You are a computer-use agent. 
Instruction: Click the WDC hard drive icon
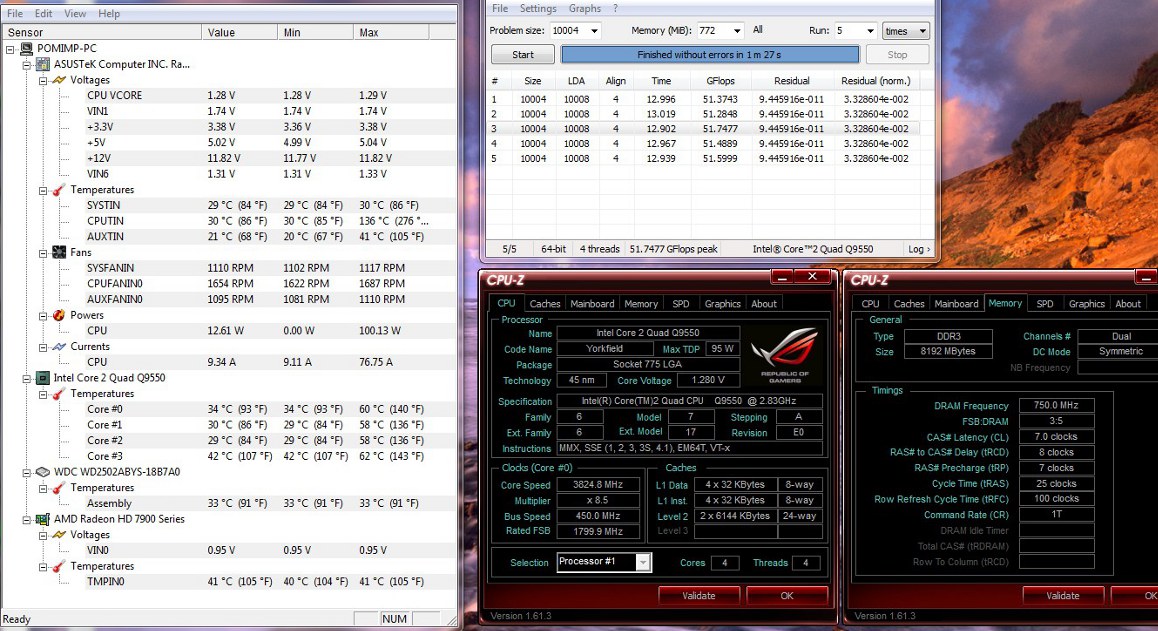[x=44, y=472]
